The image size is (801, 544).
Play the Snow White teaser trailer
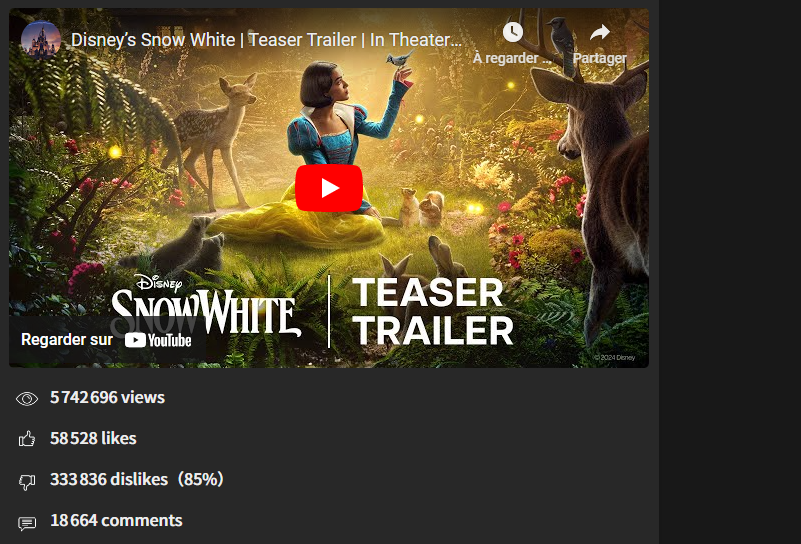coord(329,188)
